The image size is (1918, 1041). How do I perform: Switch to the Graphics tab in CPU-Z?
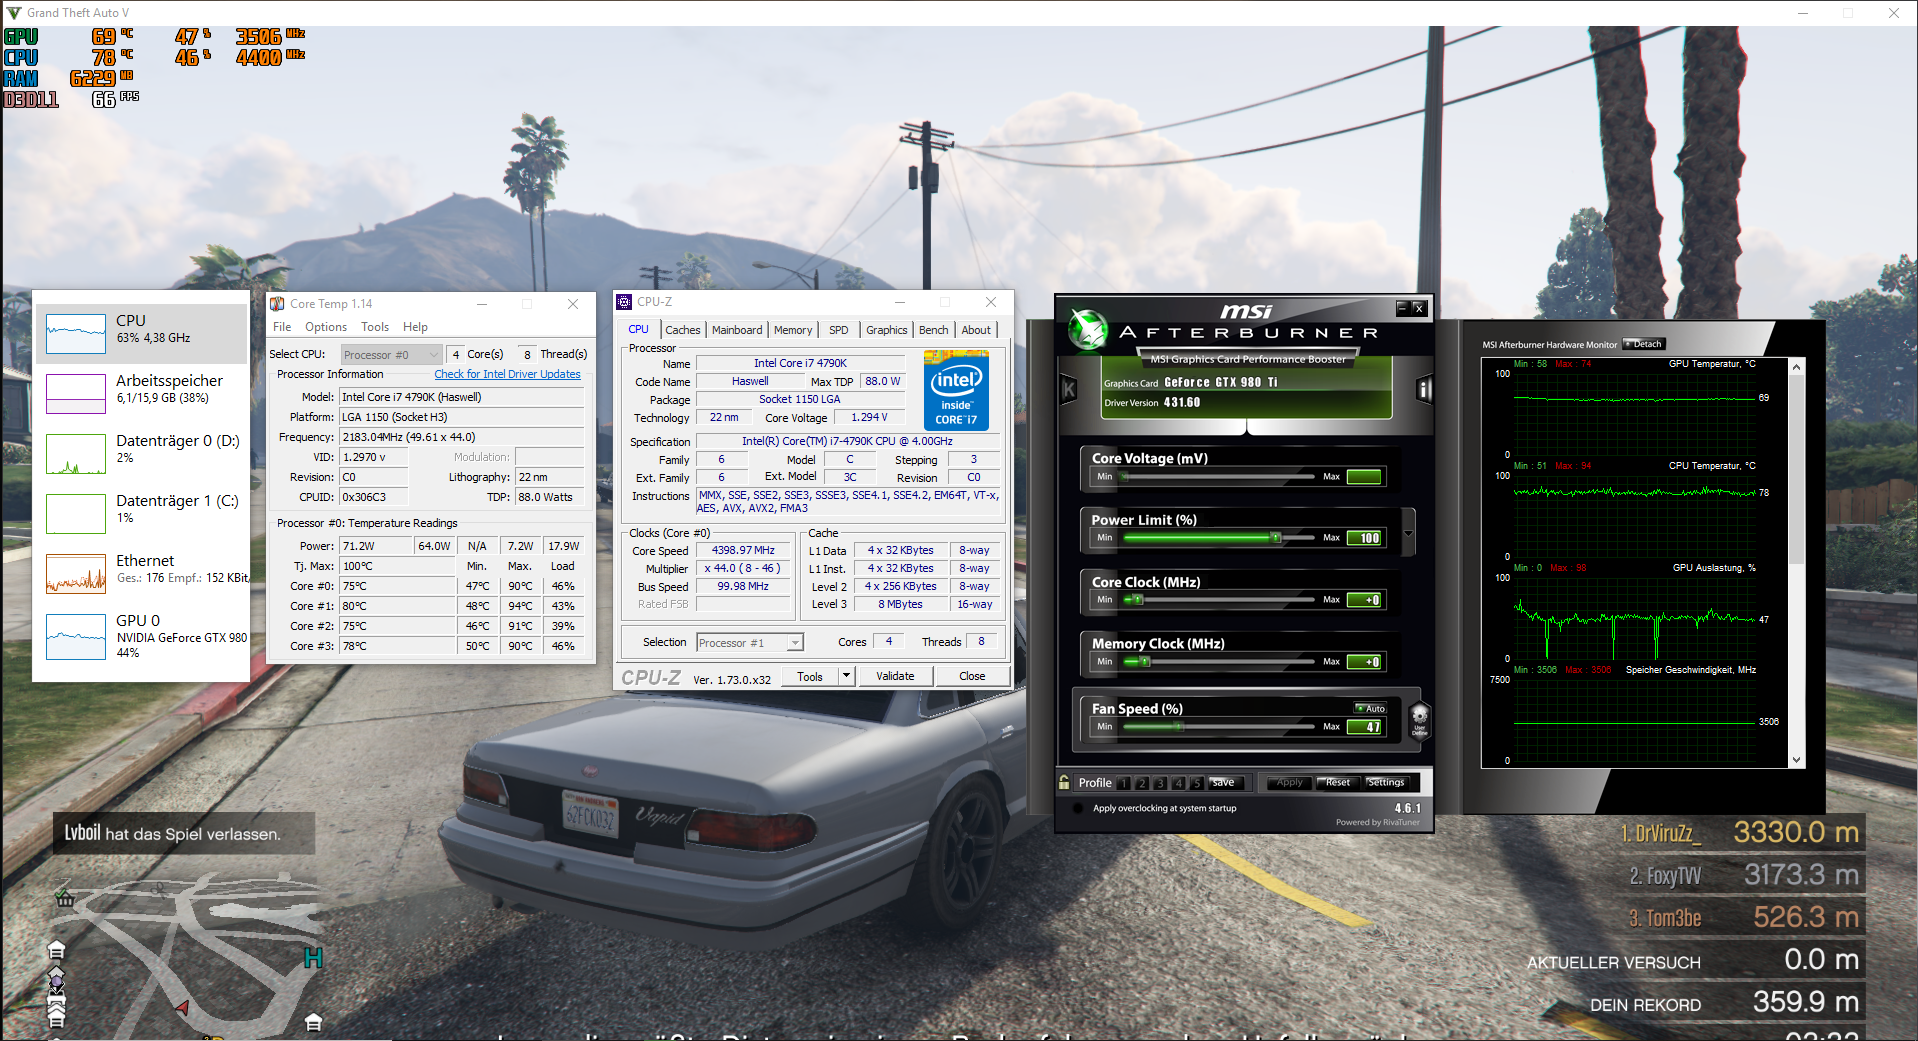pyautogui.click(x=887, y=330)
